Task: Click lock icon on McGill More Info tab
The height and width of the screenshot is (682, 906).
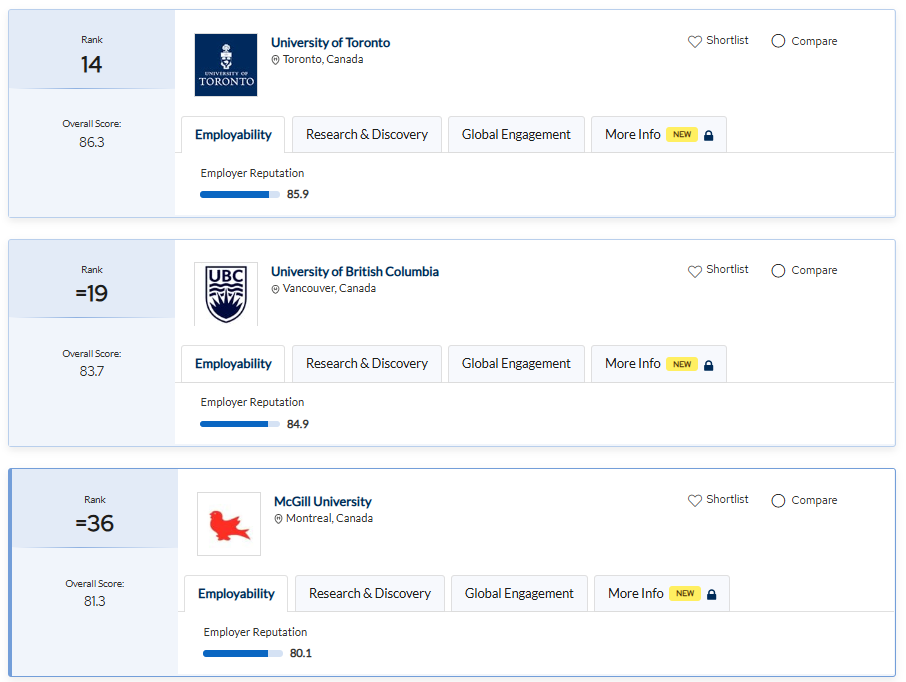Action: (x=712, y=594)
